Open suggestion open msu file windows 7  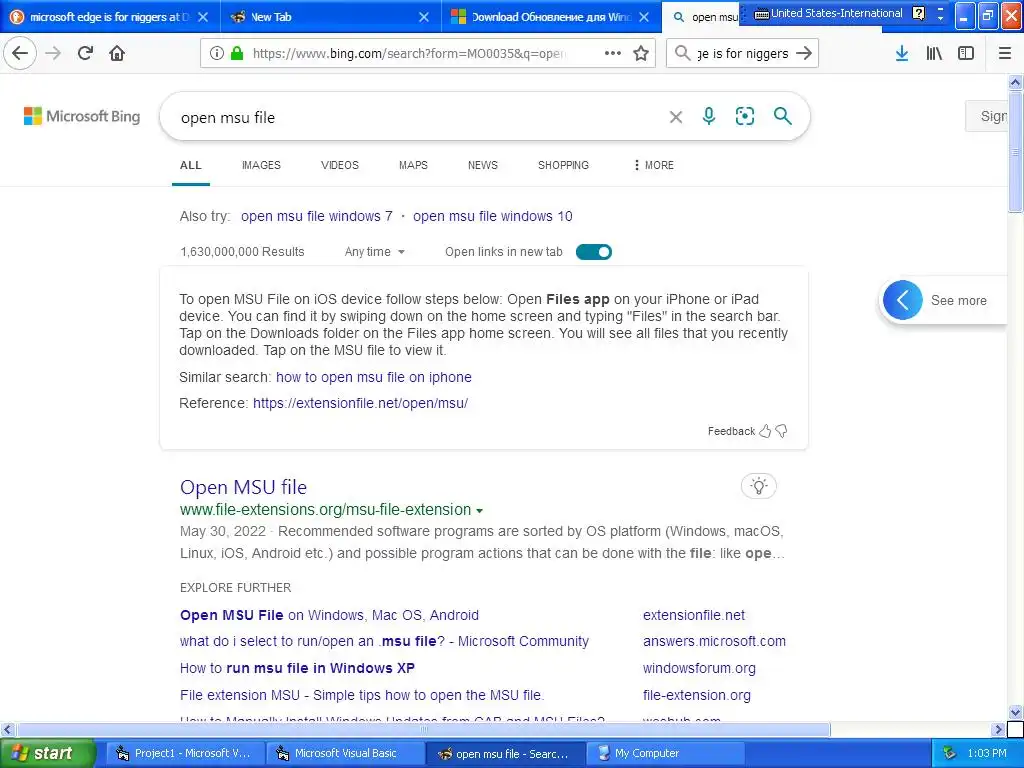pos(317,216)
